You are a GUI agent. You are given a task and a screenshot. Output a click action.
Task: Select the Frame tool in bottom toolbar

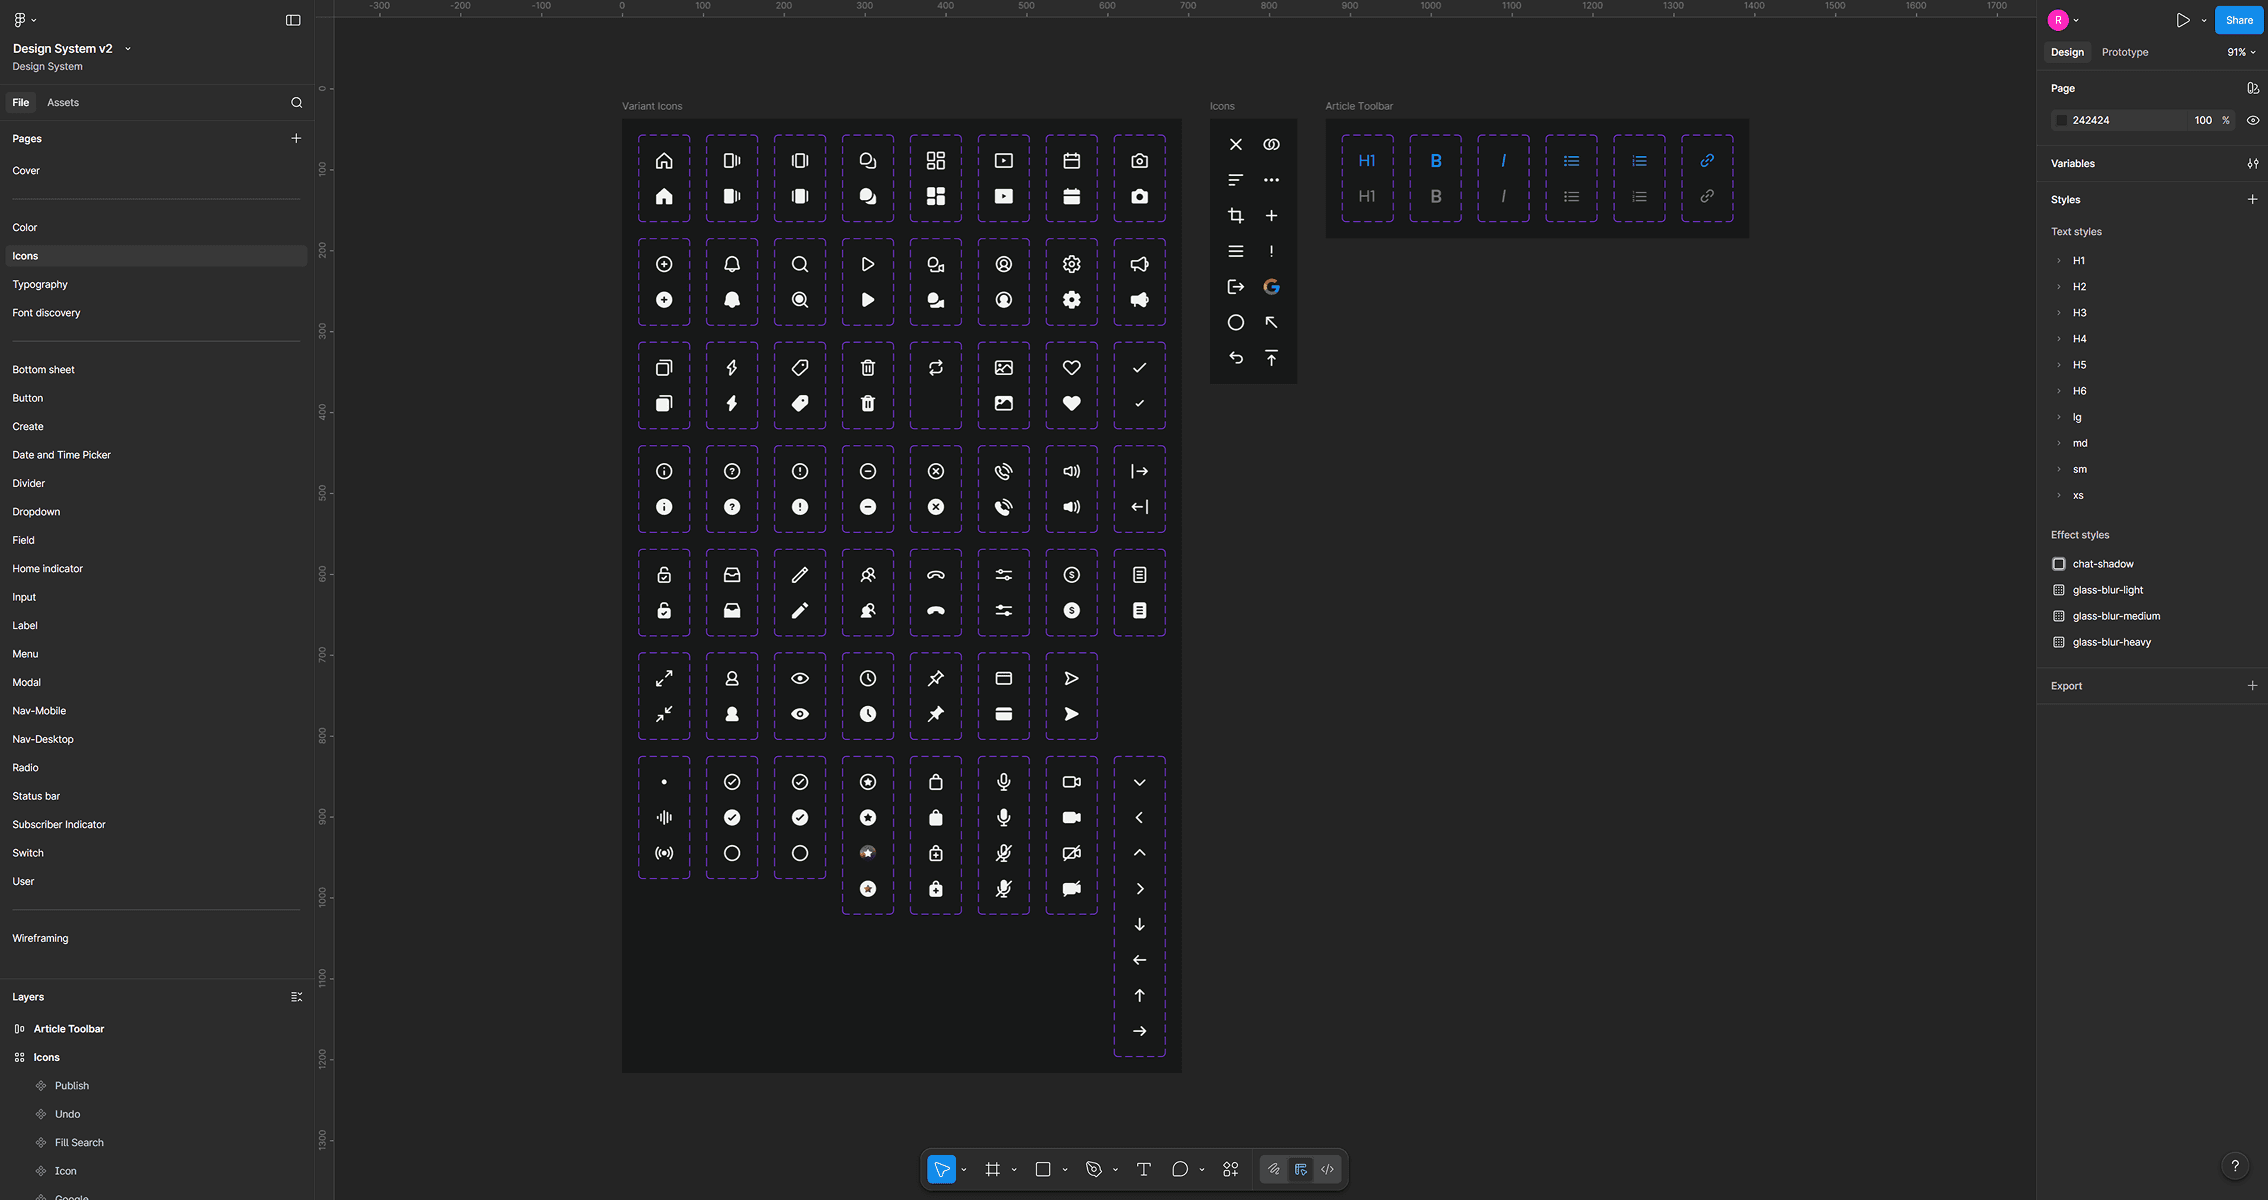coord(992,1169)
